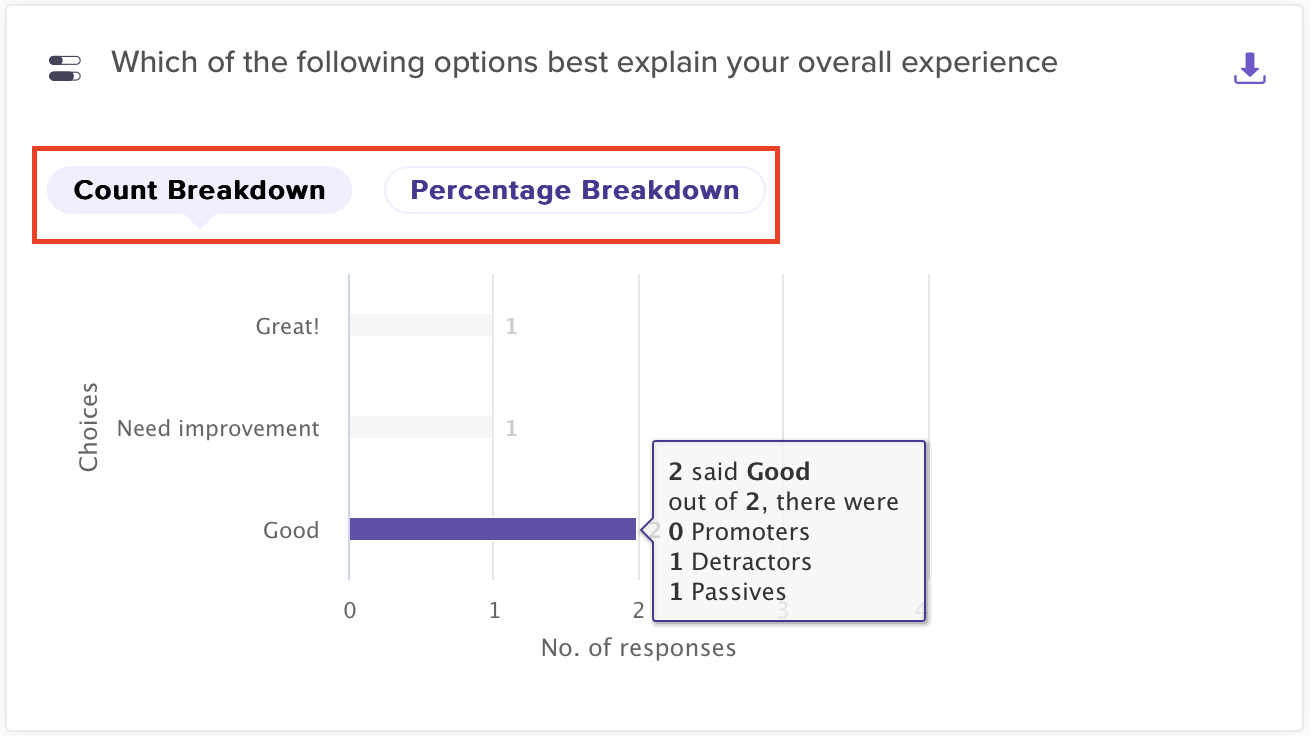
Task: Click the Choices axis title
Action: 89,426
